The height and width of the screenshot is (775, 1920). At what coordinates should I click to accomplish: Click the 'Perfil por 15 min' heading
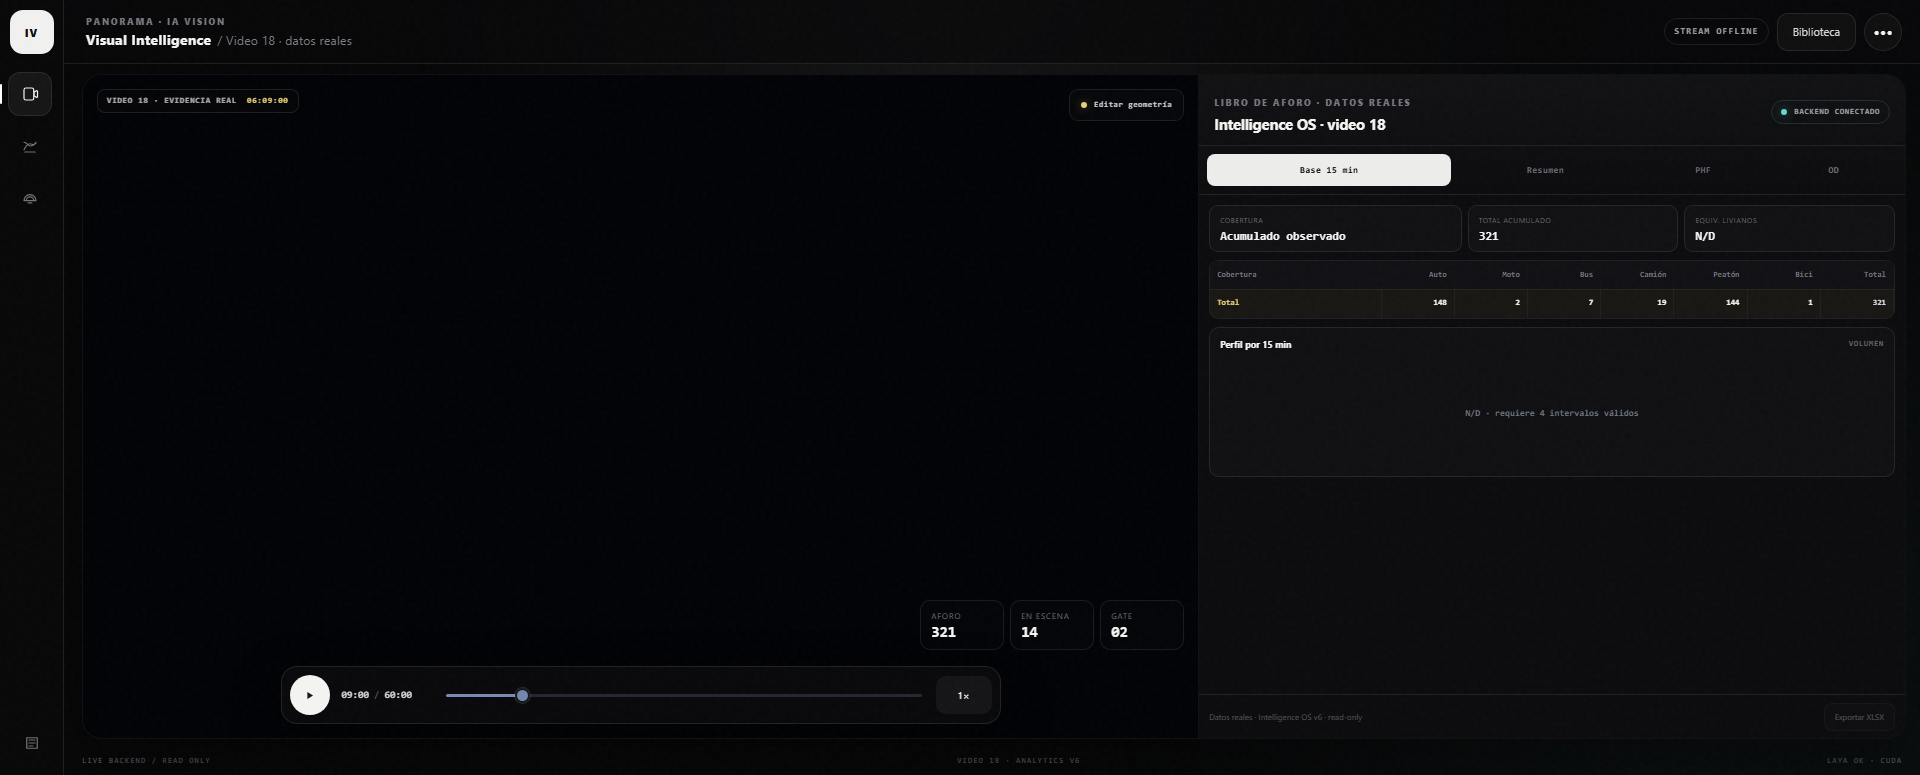1255,345
